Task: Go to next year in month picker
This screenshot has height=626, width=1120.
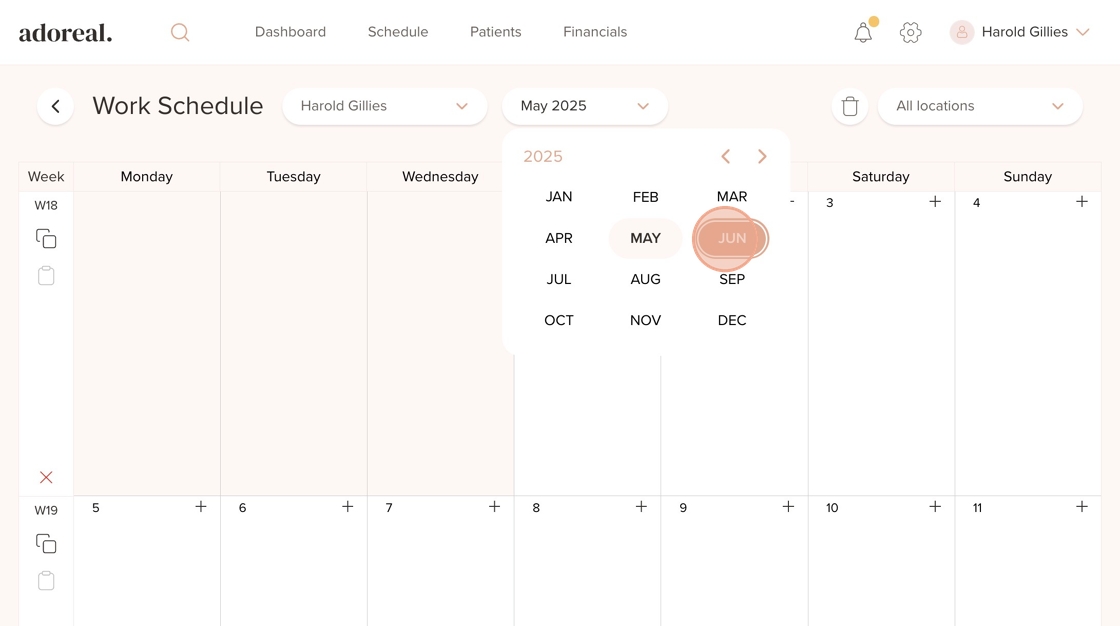Action: point(762,157)
